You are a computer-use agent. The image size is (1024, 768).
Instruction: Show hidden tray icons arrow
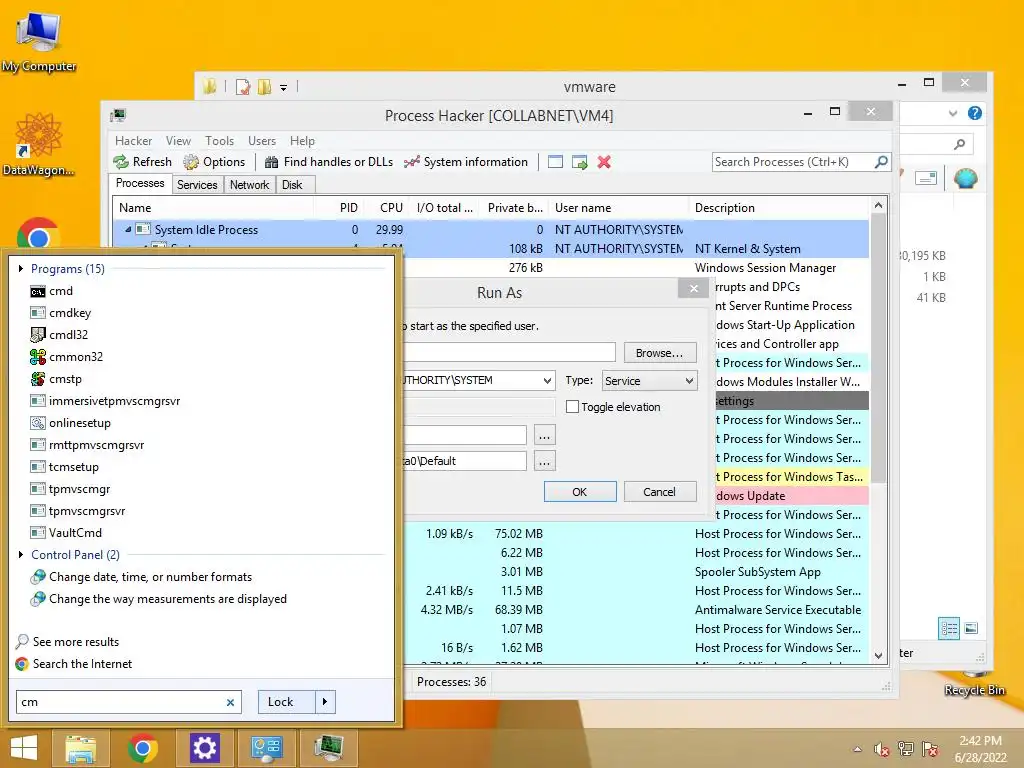click(857, 749)
